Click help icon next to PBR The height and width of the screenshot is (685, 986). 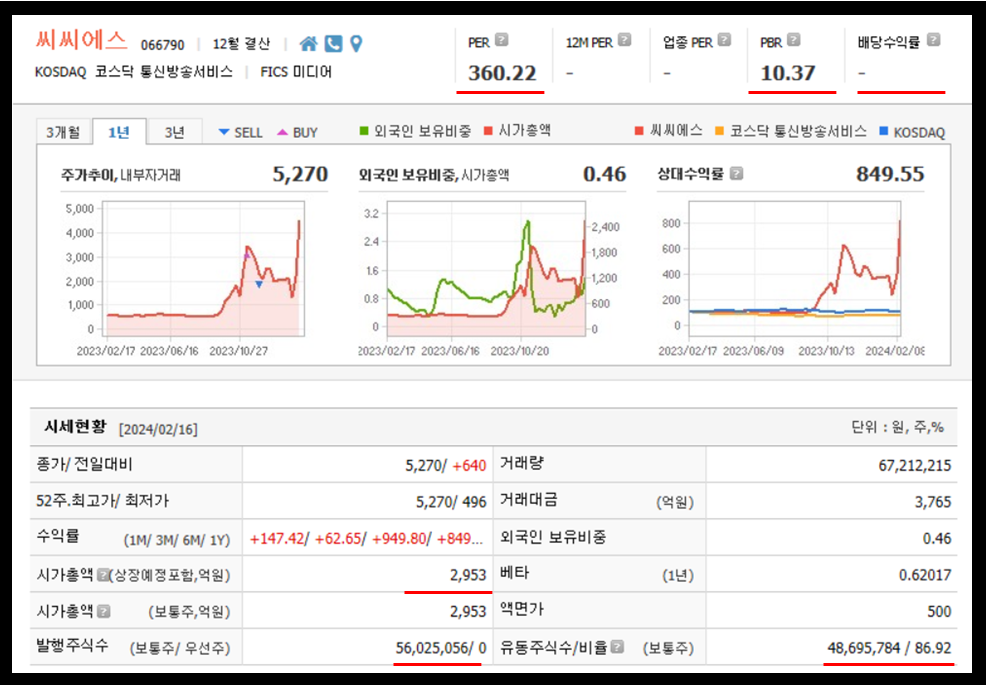[794, 40]
